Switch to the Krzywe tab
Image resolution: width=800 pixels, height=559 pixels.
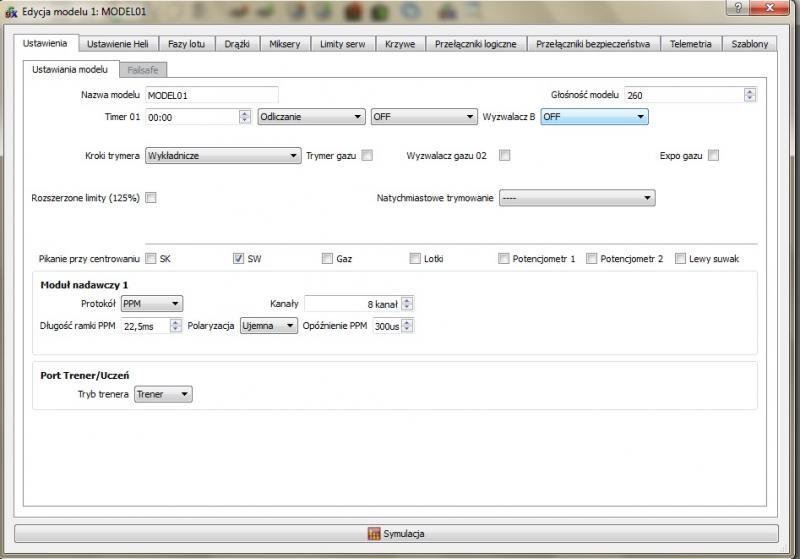tap(400, 44)
